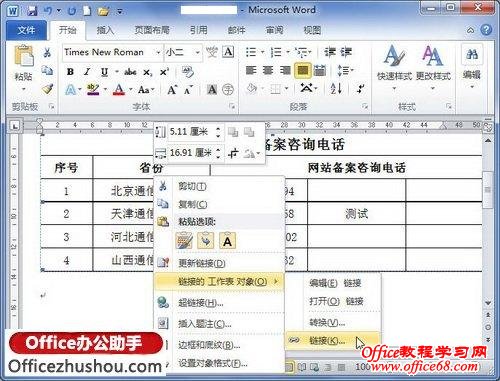This screenshot has height=381, width=500.
Task: Choose Update Link in context menu
Action: [219, 263]
